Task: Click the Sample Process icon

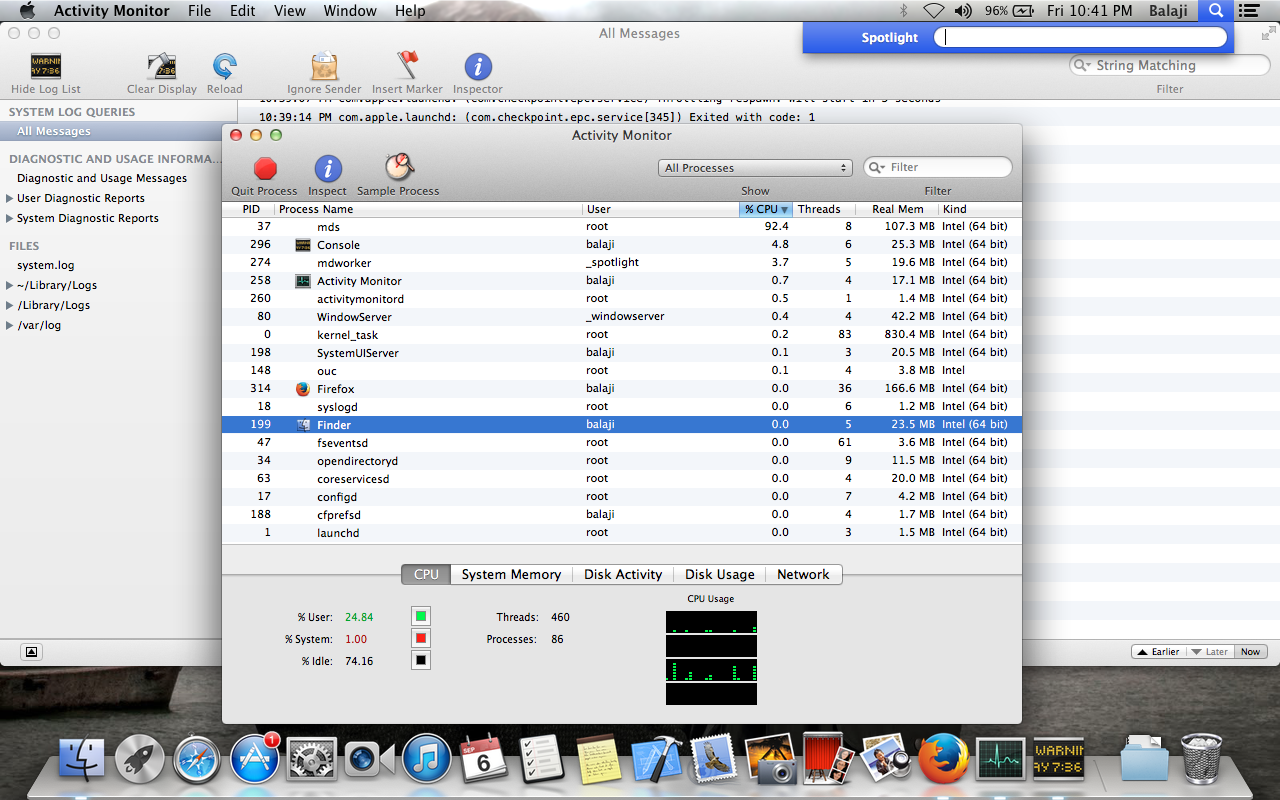Action: (399, 167)
